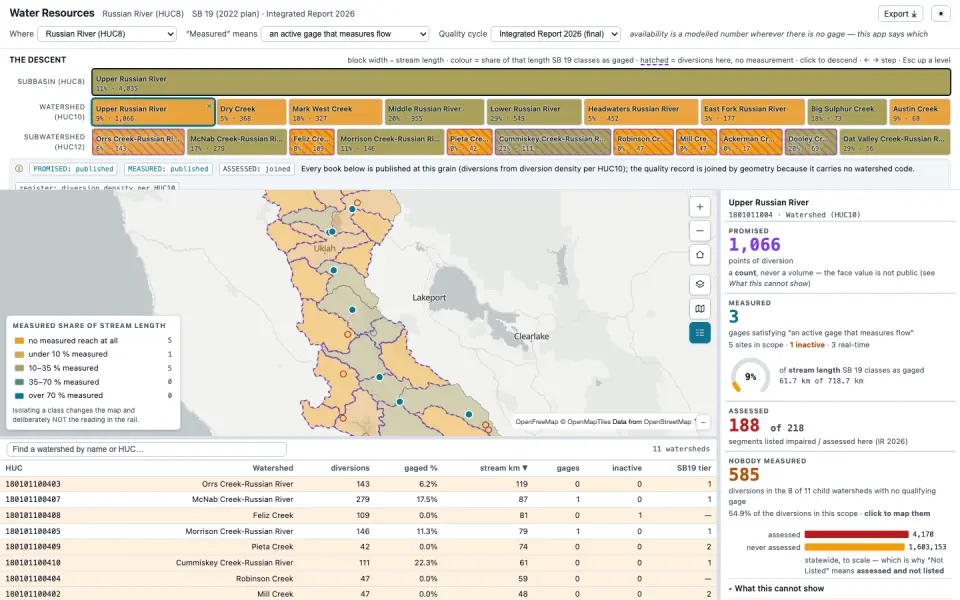Descend into Dry Creek watershed block
The image size is (960, 600).
point(251,113)
